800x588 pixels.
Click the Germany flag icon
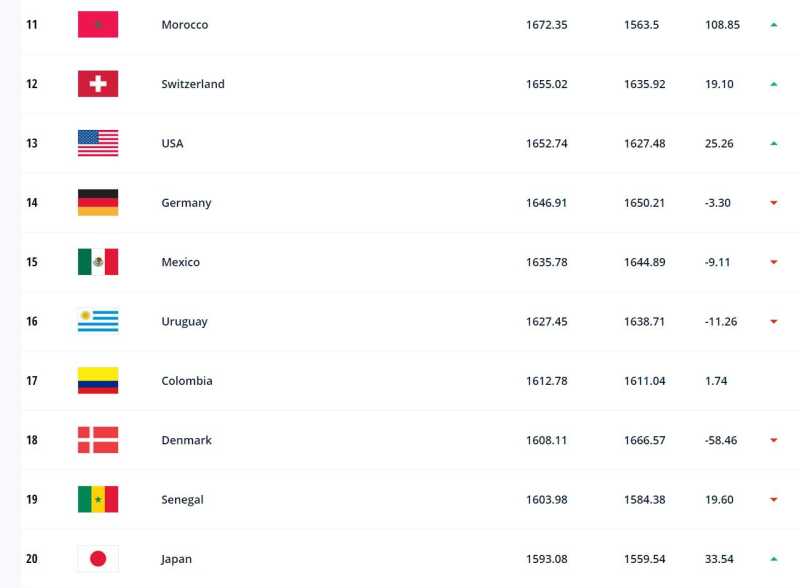point(98,202)
